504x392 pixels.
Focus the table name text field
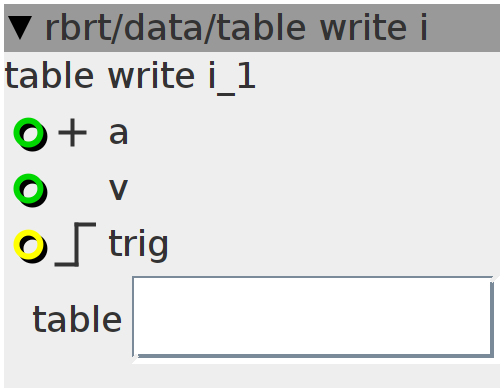coord(313,317)
